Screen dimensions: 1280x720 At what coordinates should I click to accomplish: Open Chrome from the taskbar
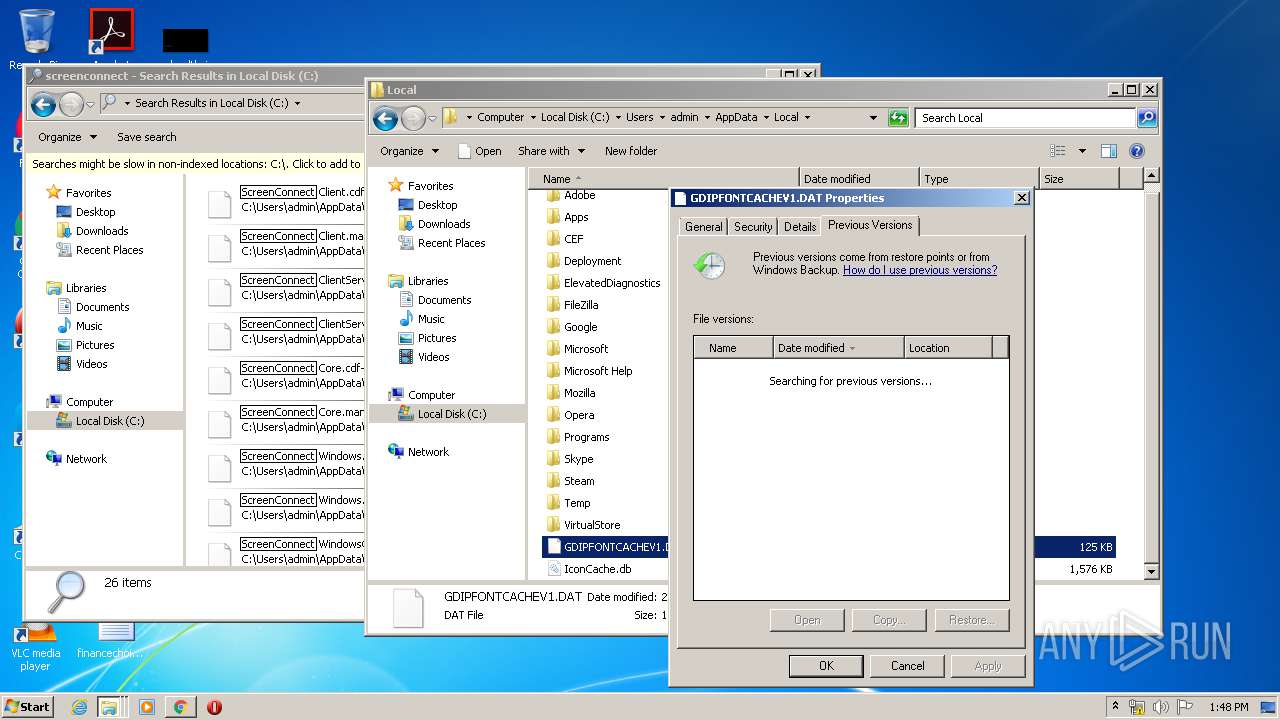180,707
